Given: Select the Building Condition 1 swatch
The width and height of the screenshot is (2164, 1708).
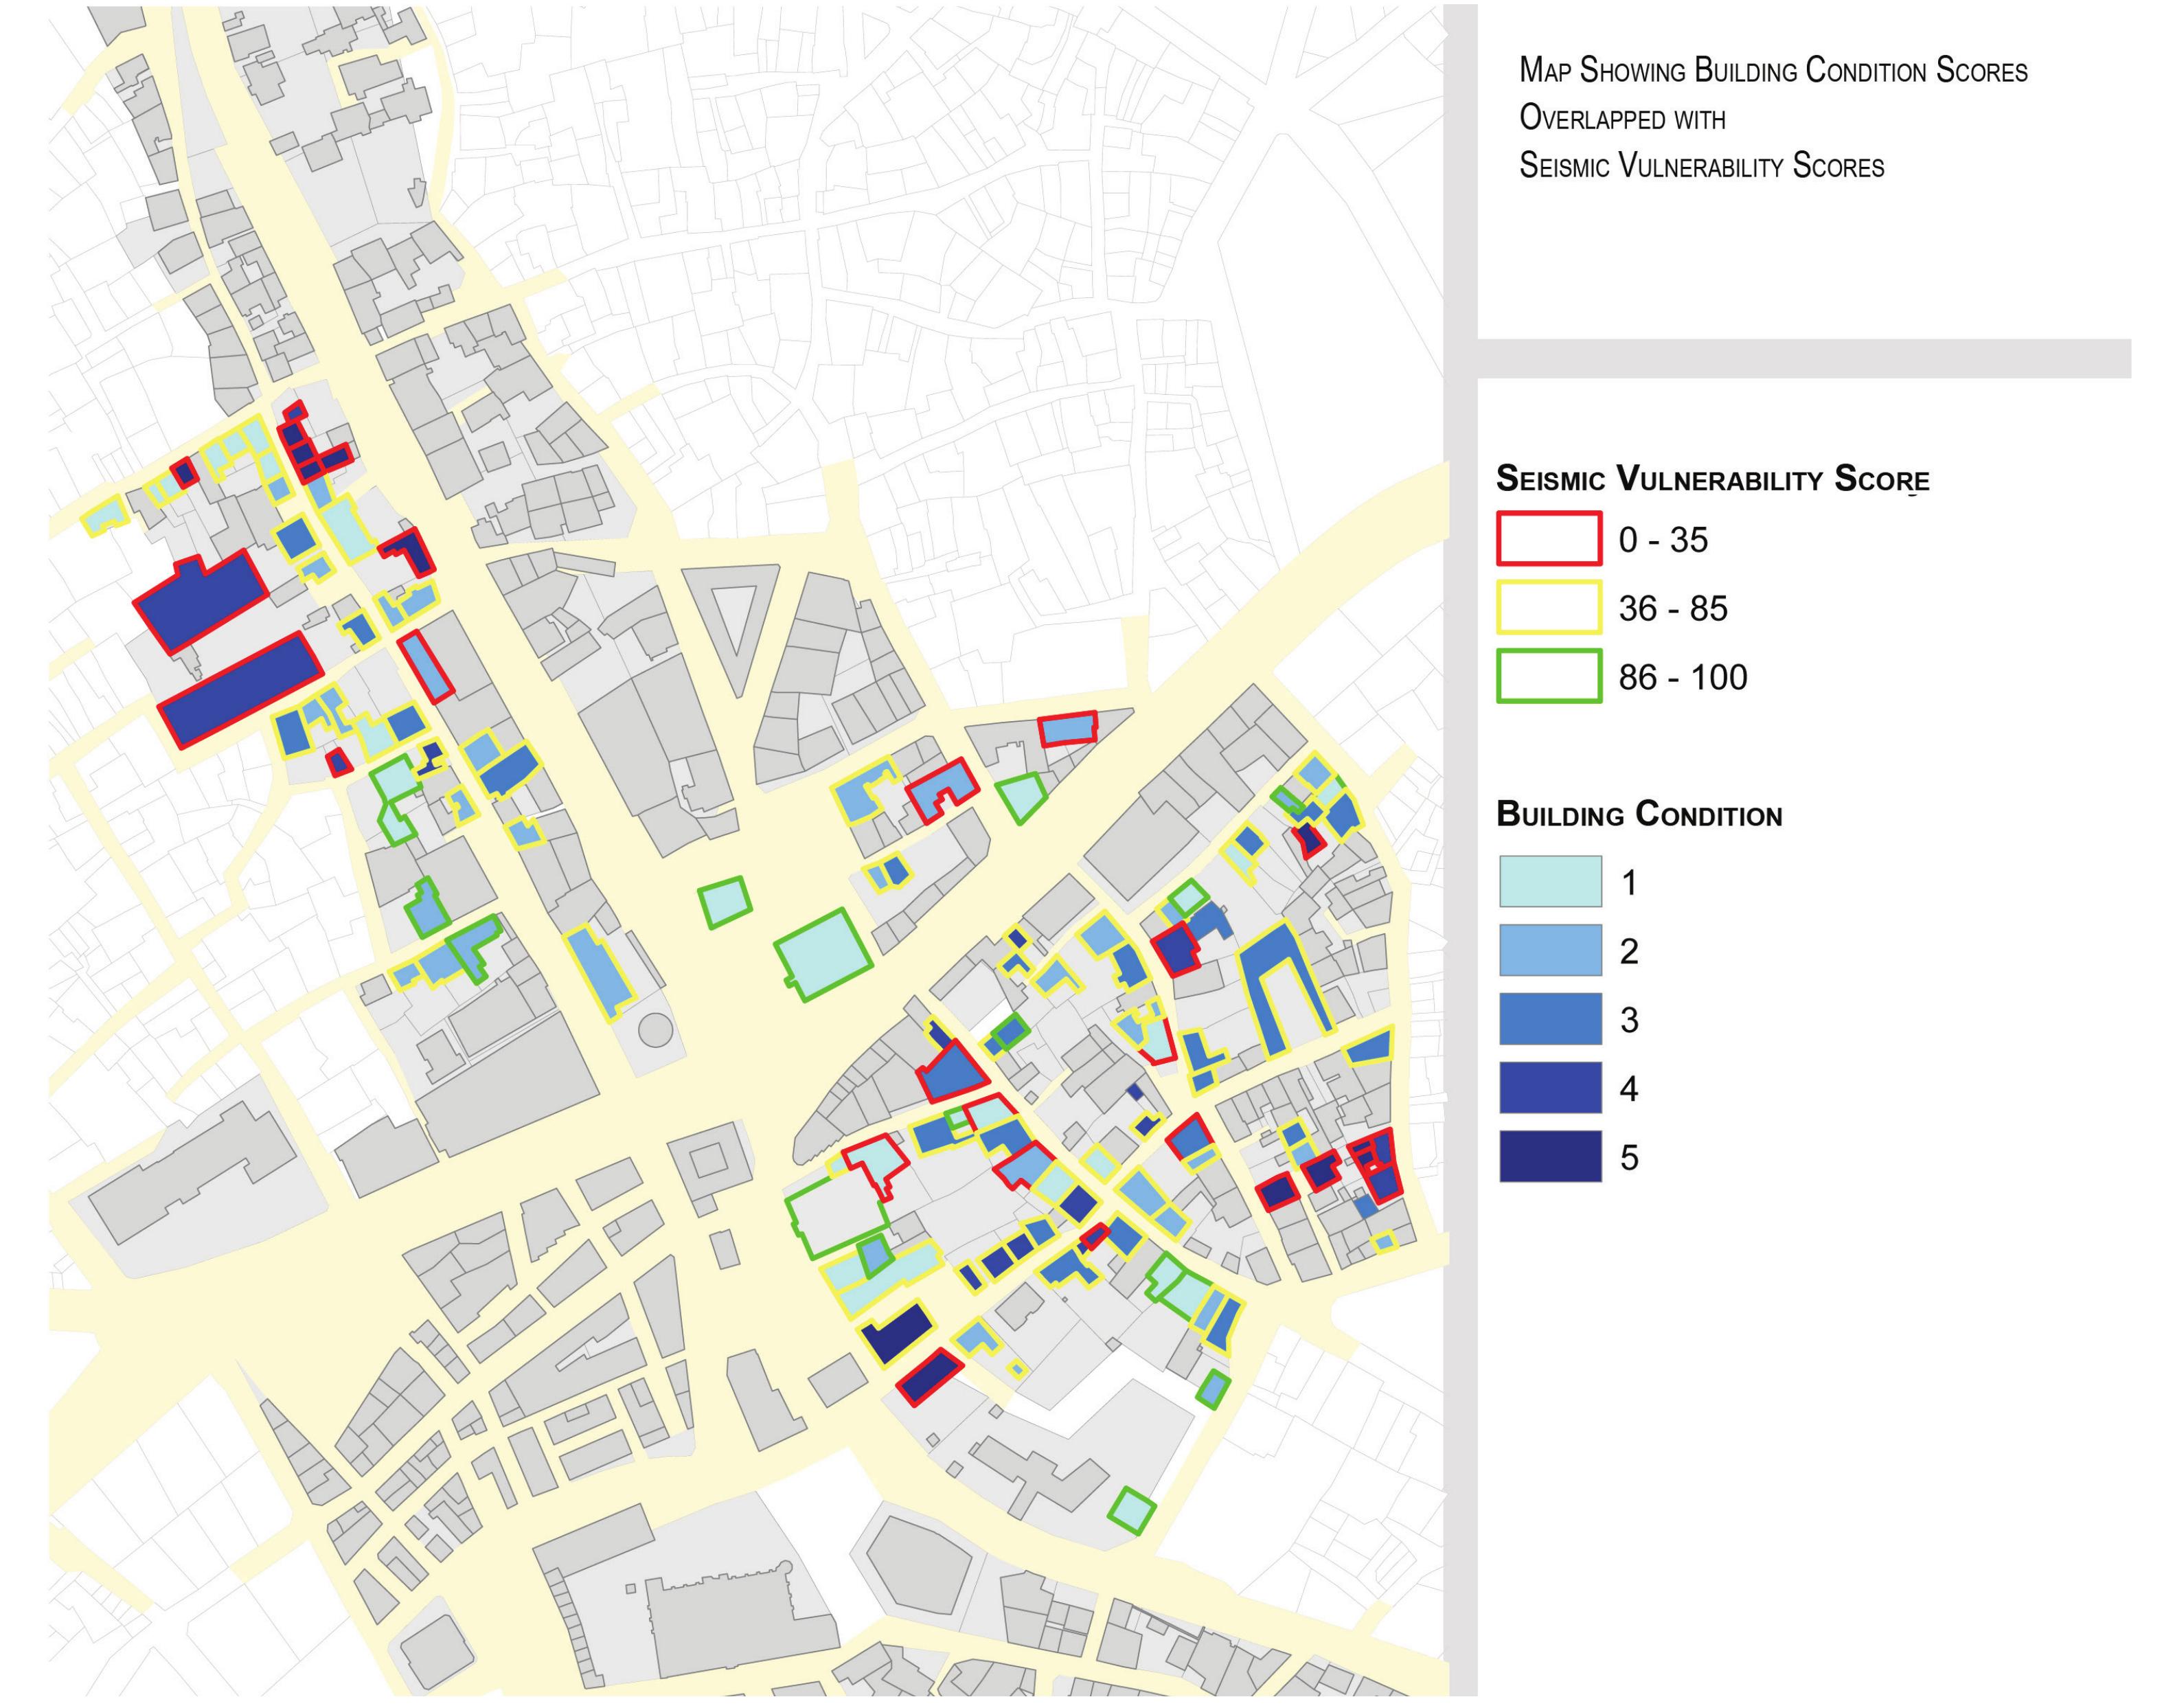Looking at the screenshot, I should coord(1550,881).
